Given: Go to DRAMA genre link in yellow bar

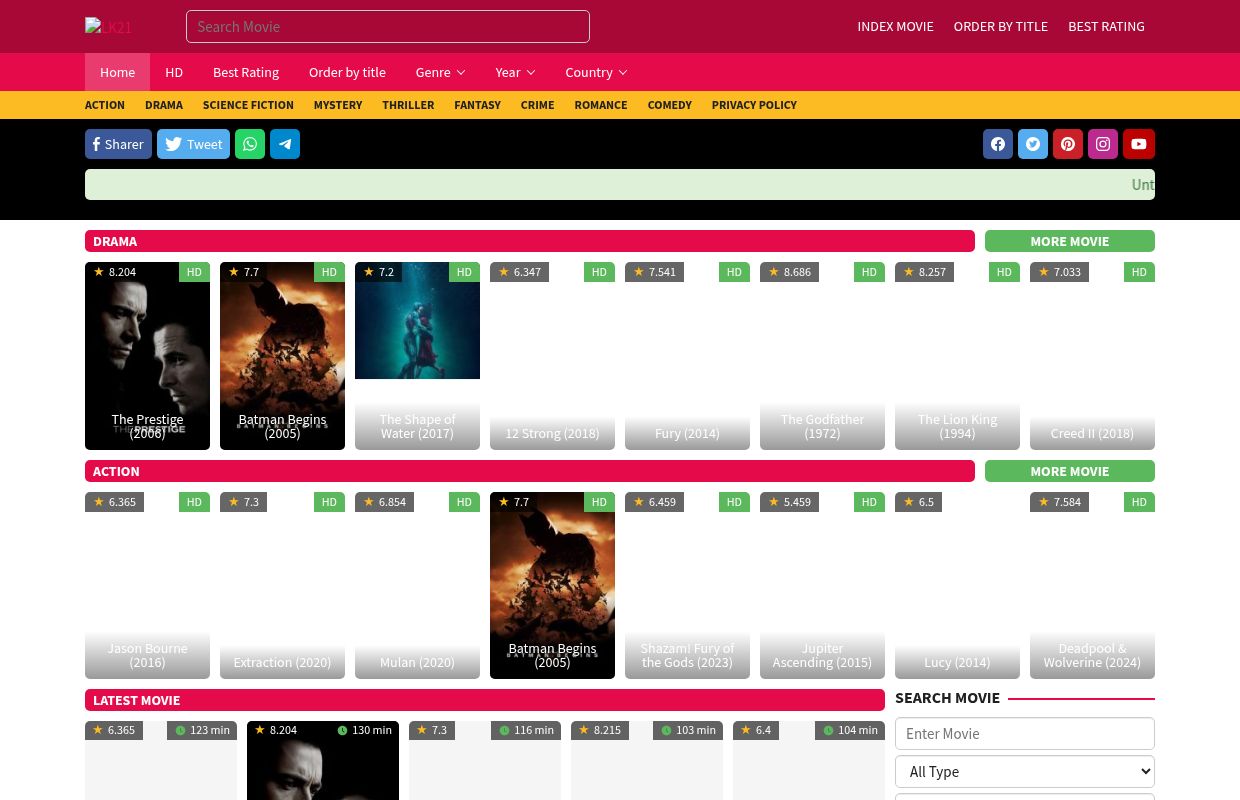Looking at the screenshot, I should pyautogui.click(x=164, y=105).
